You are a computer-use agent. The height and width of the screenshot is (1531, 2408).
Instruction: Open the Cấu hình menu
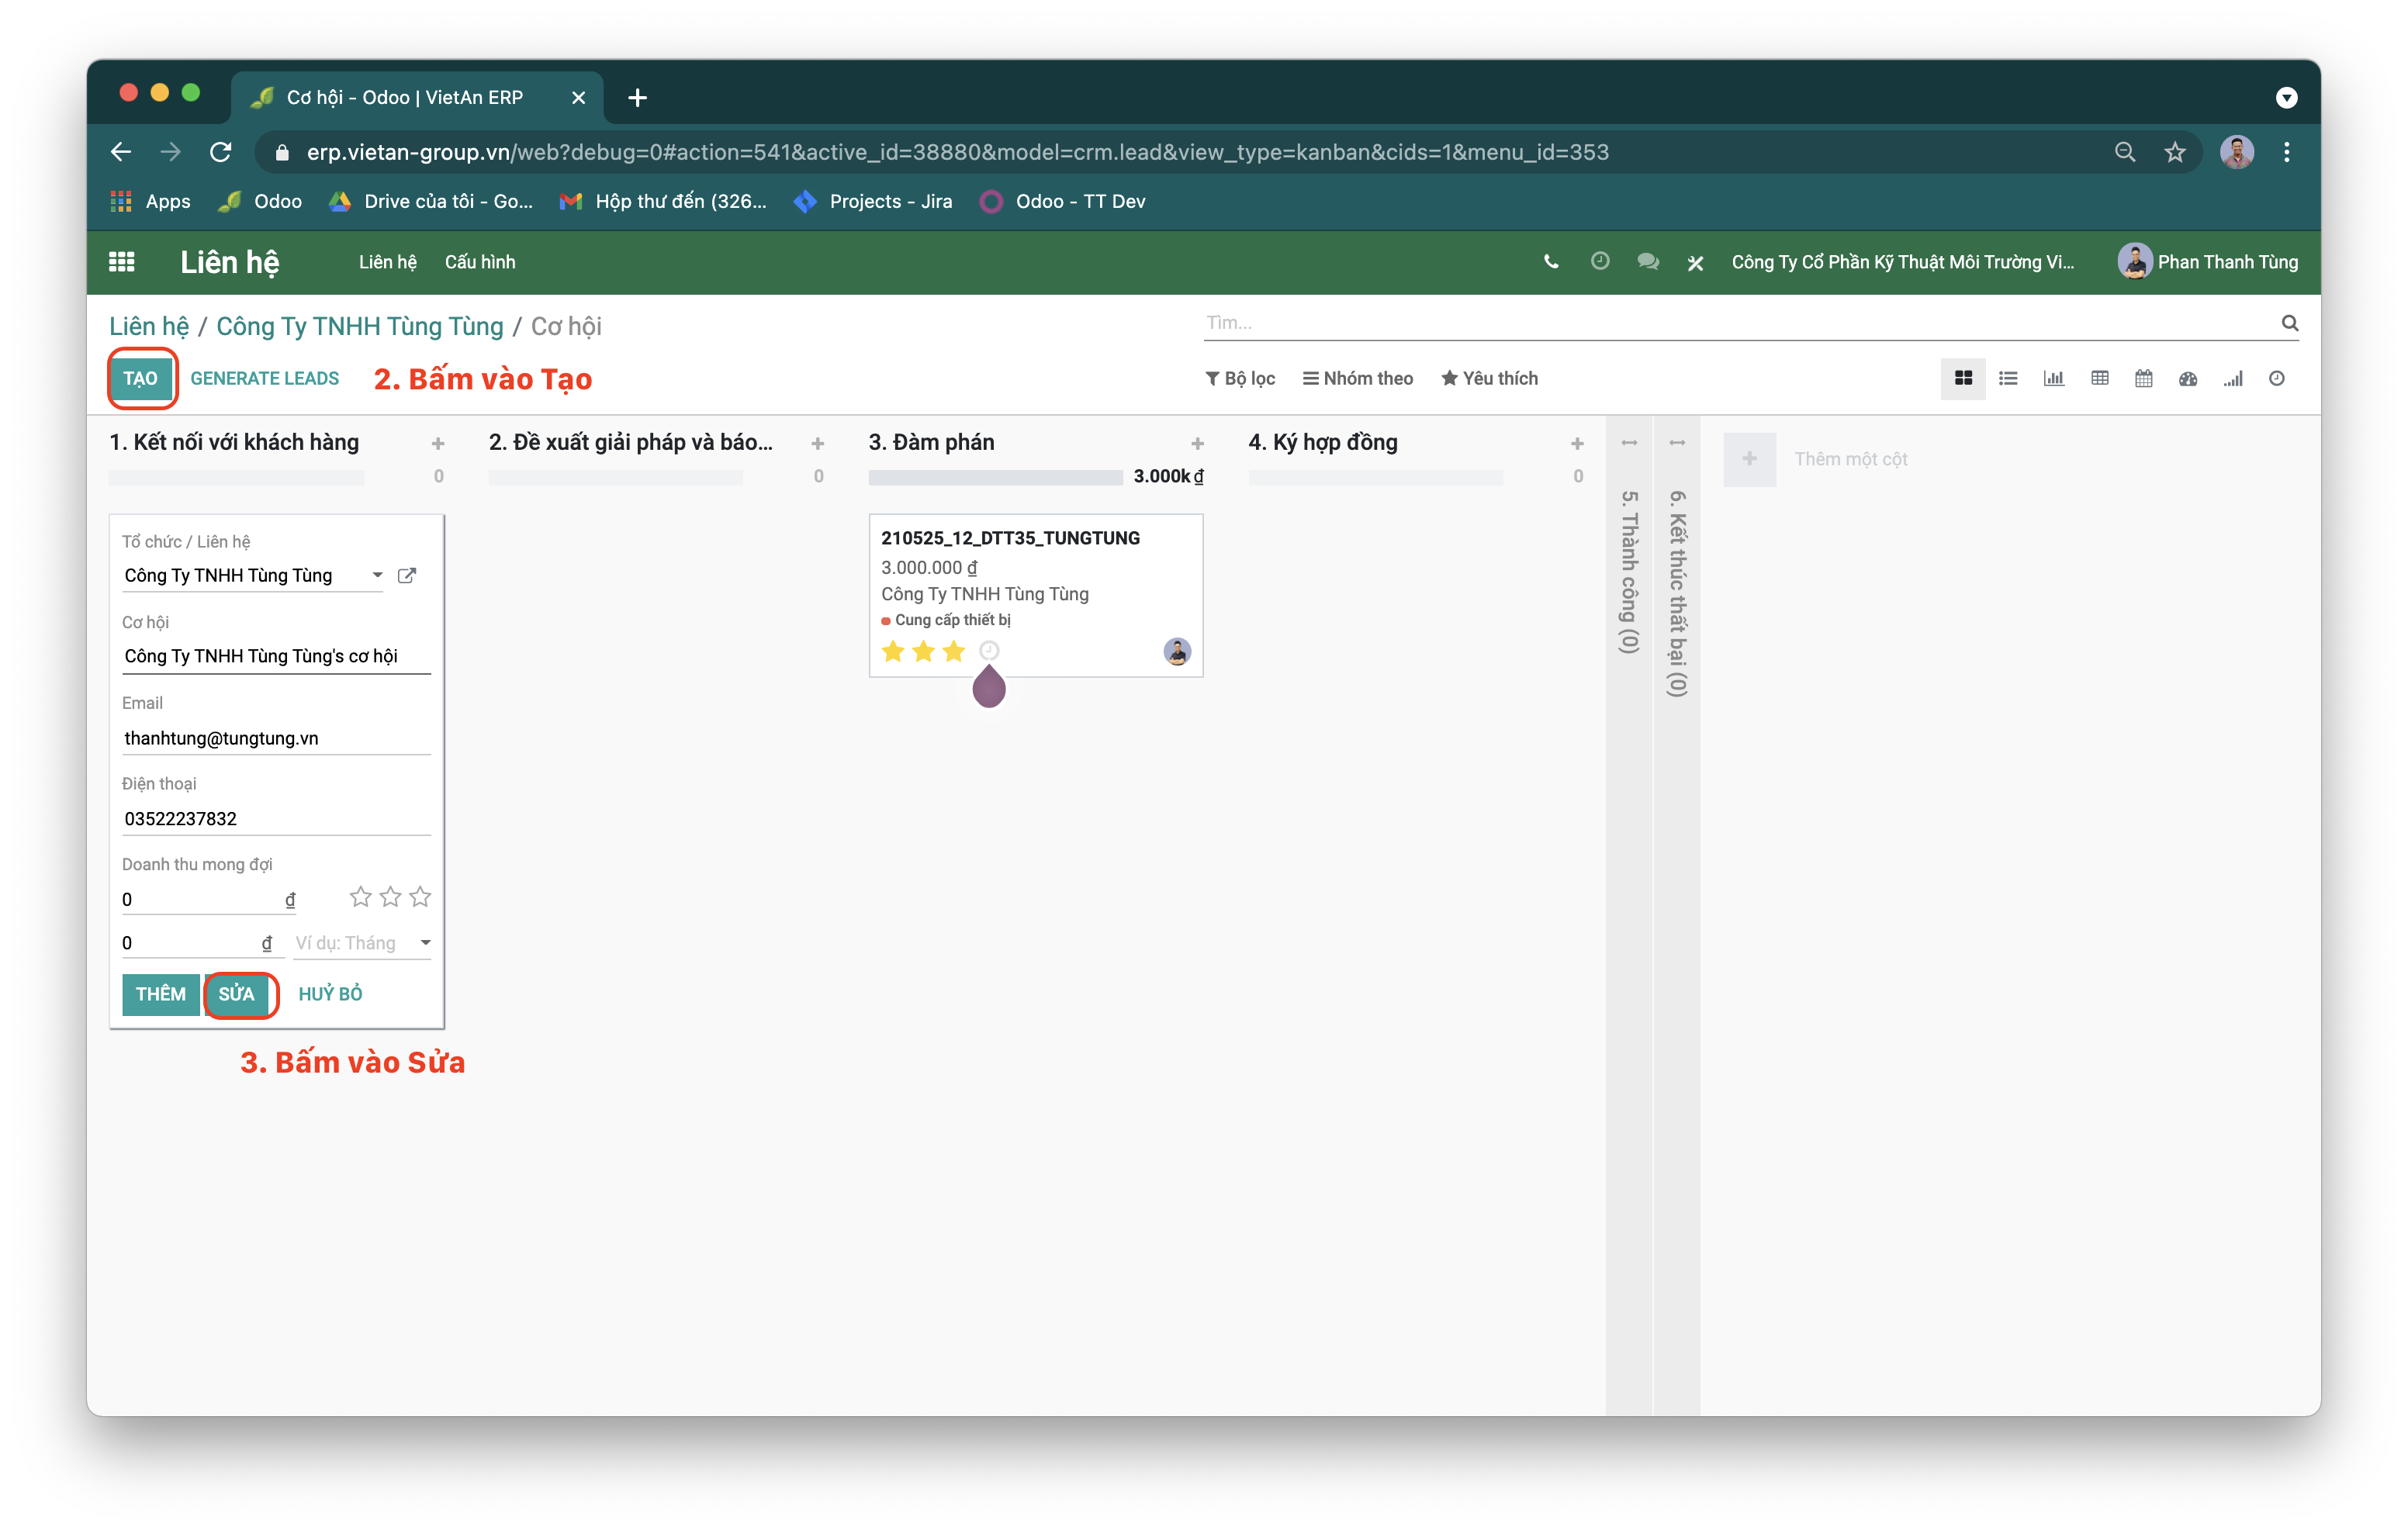(x=480, y=262)
